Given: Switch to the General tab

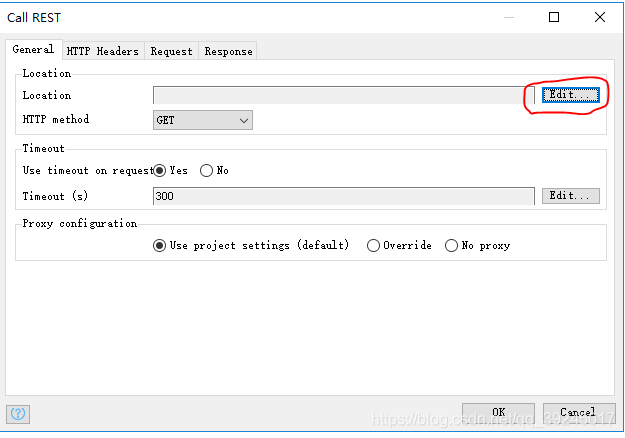Looking at the screenshot, I should [x=33, y=50].
